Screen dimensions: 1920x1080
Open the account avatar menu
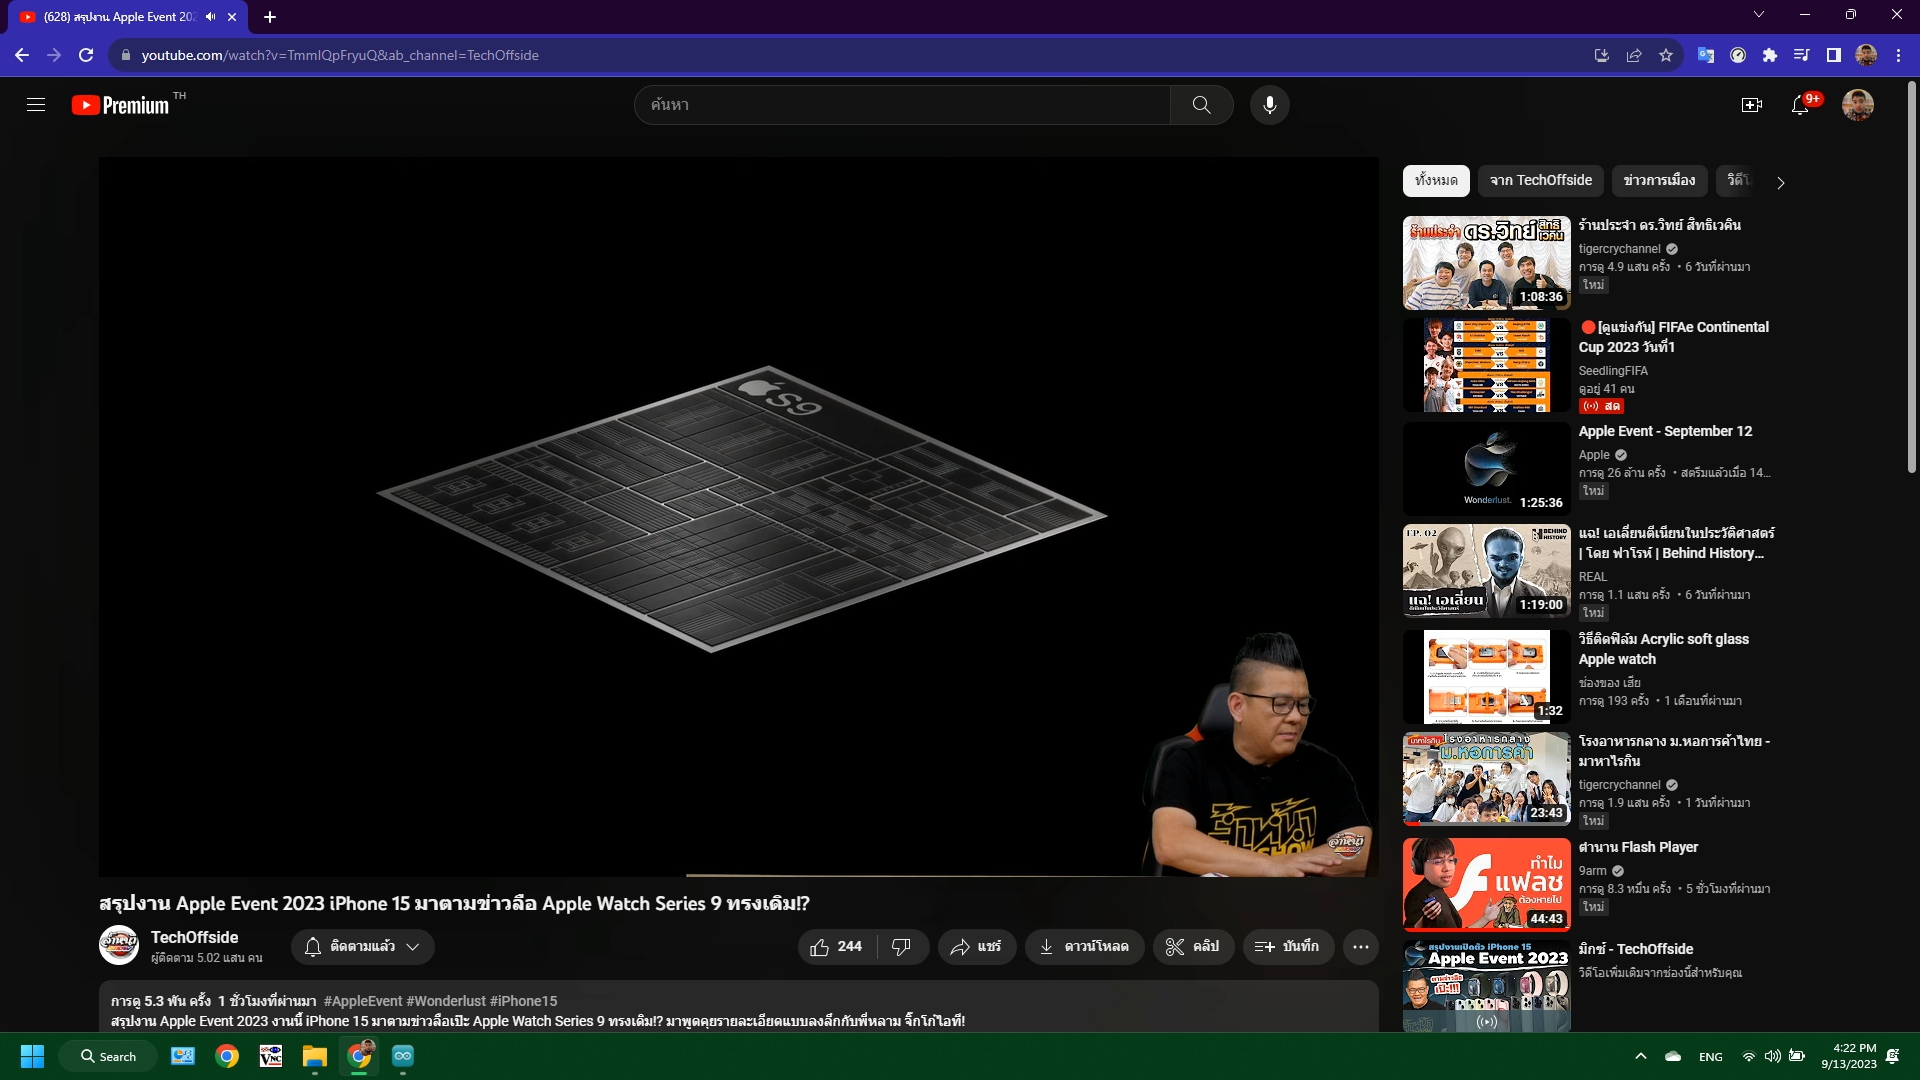(x=1857, y=105)
